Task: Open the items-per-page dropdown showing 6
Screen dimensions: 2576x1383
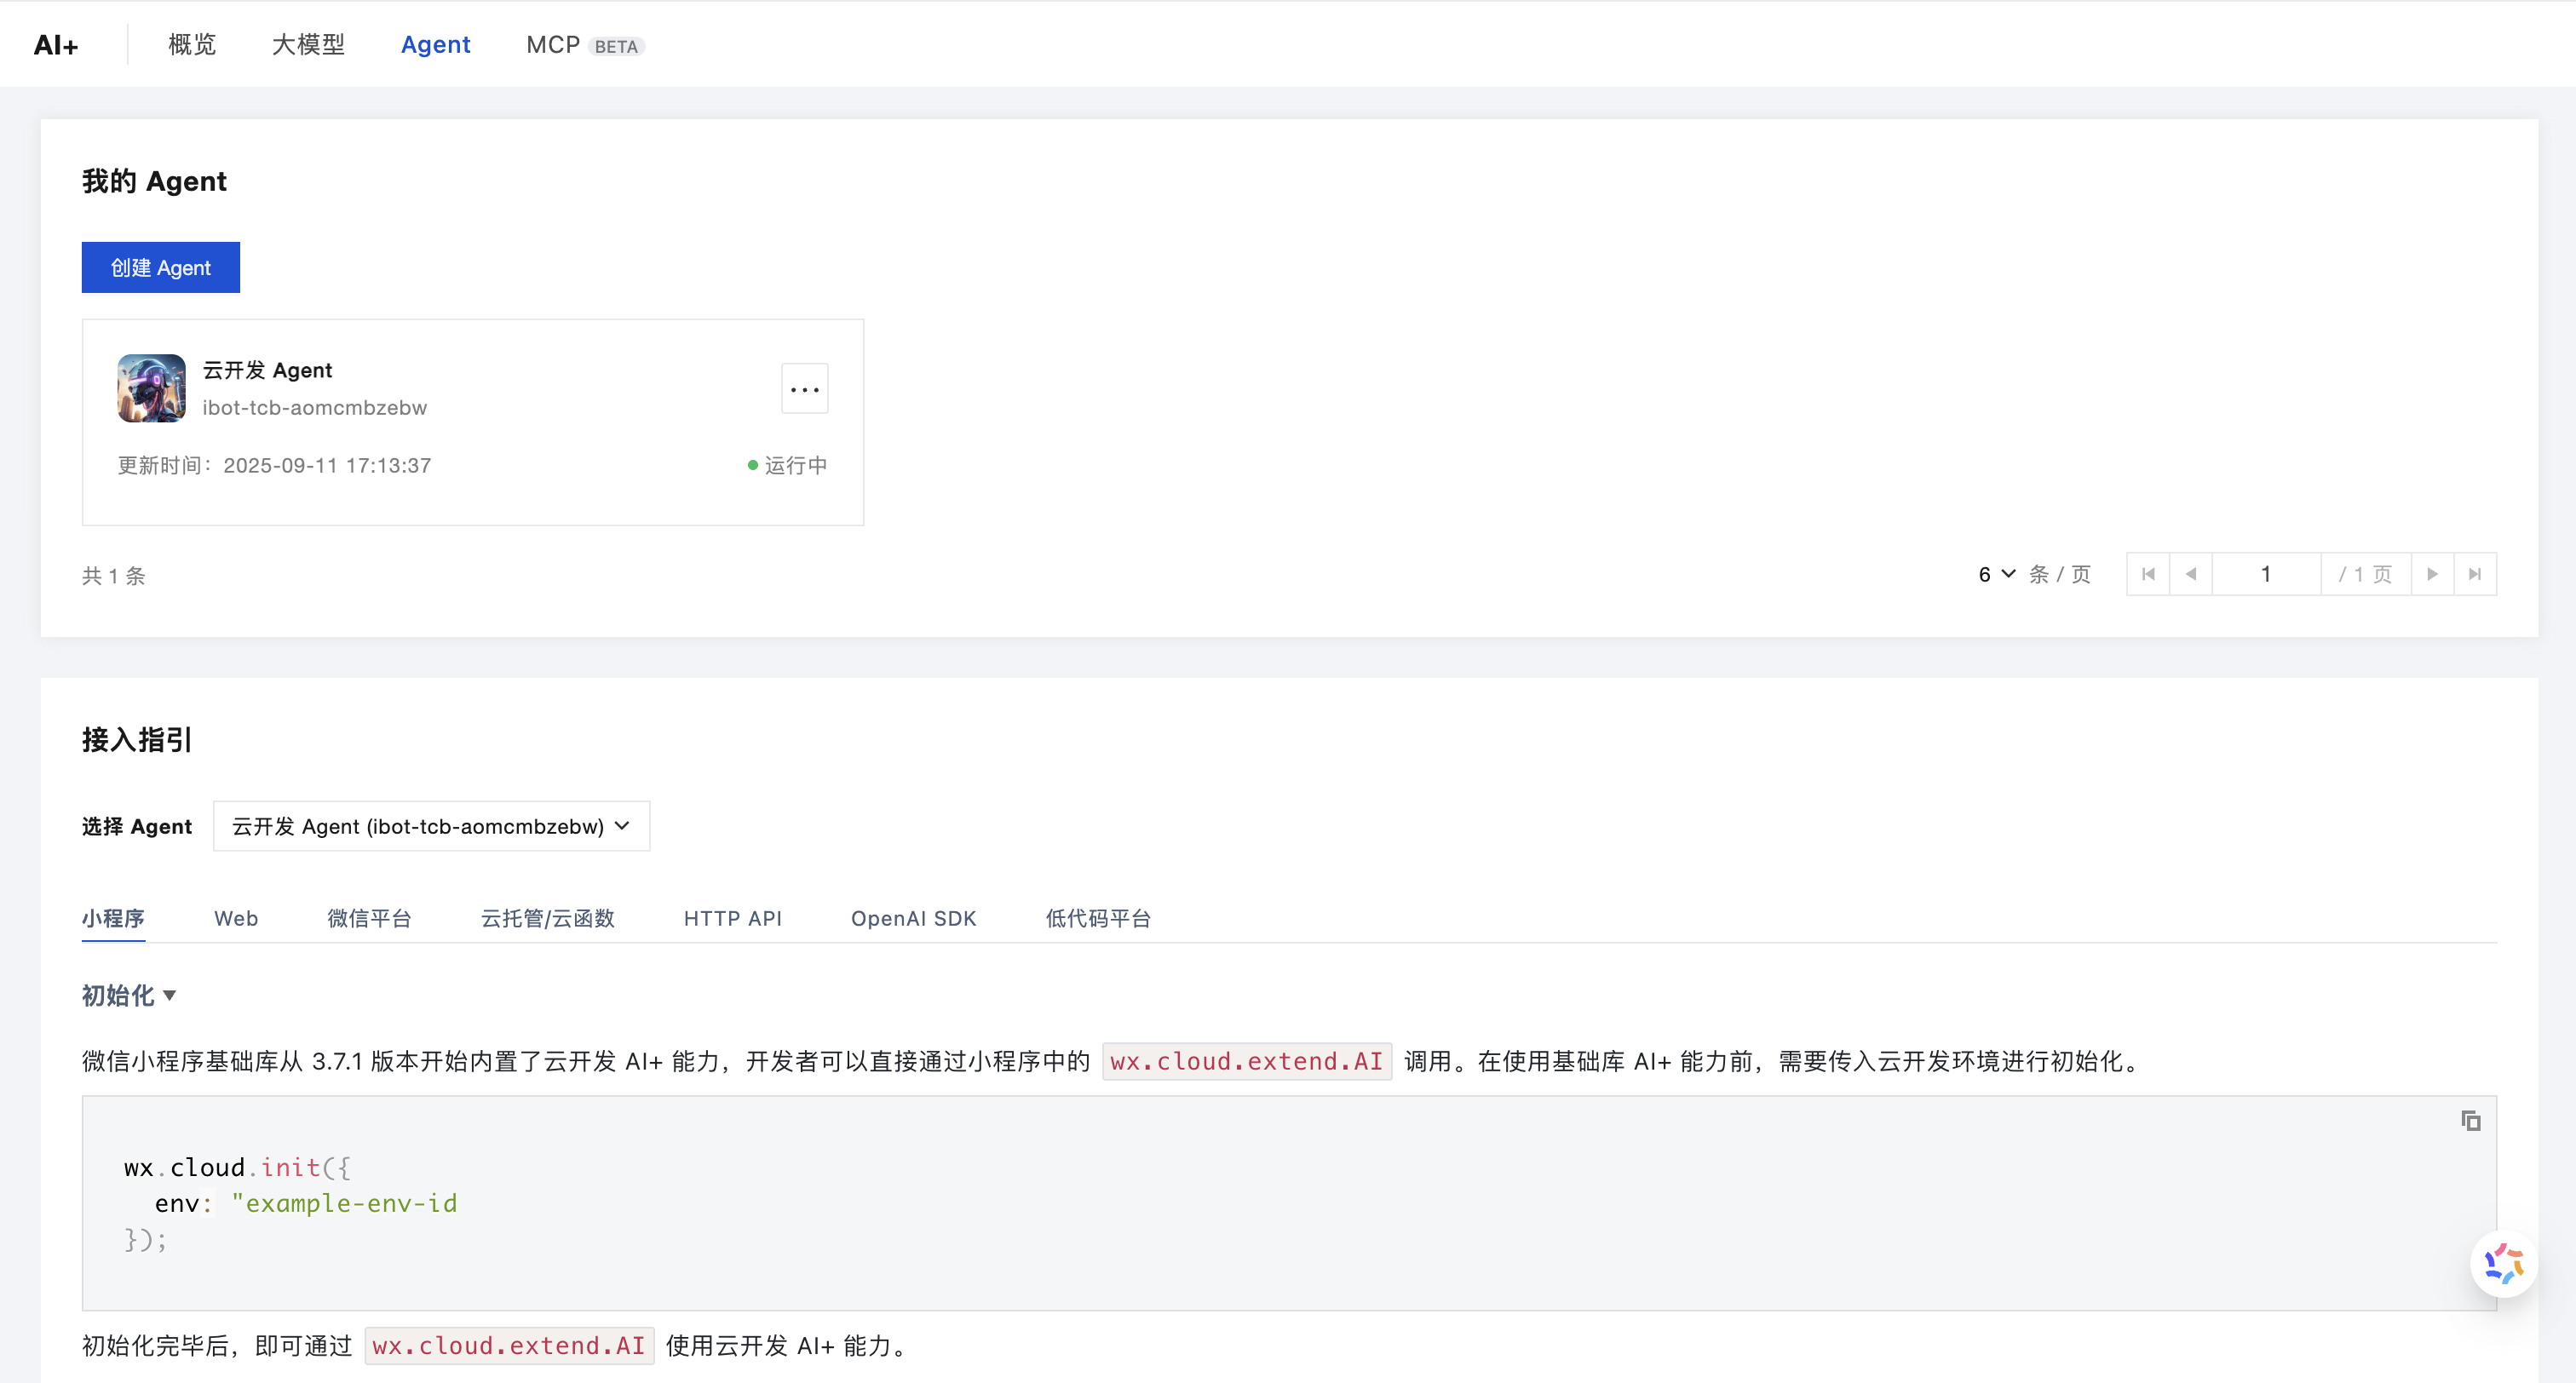Action: tap(1996, 574)
